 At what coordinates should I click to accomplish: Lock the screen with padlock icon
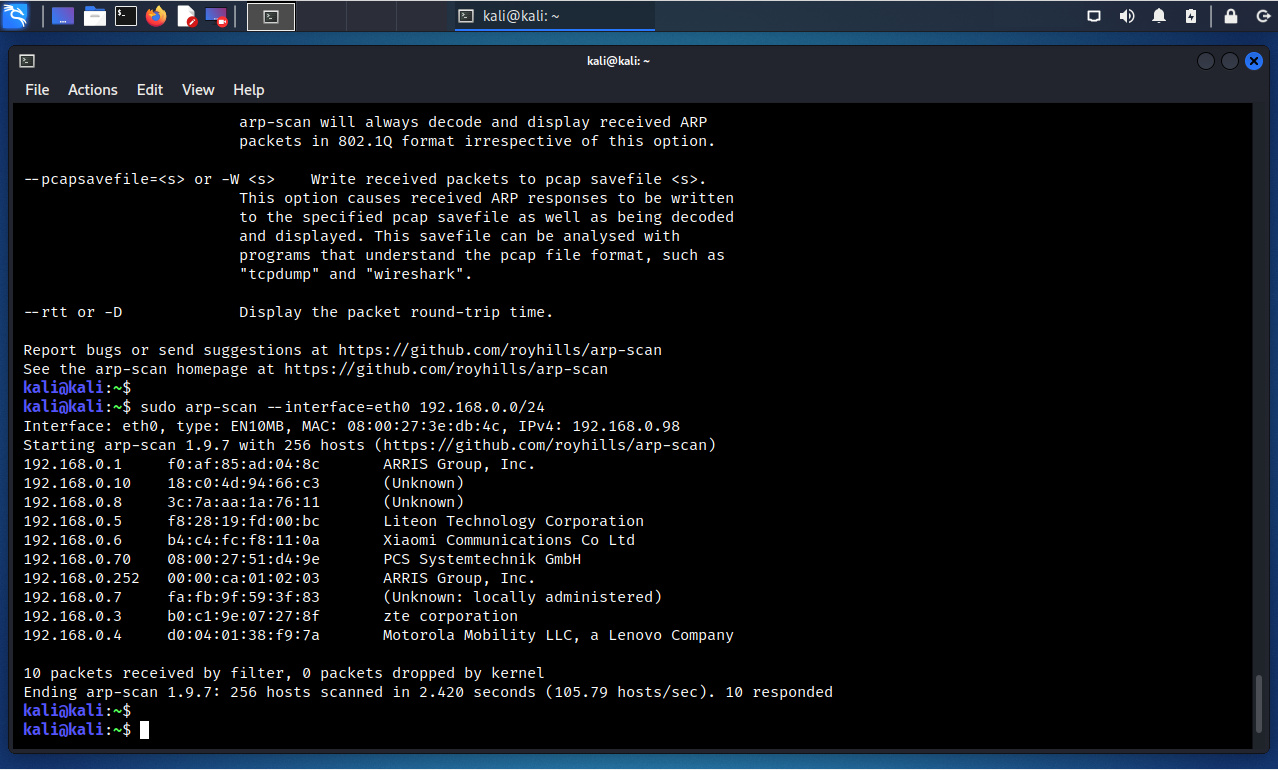click(1231, 16)
